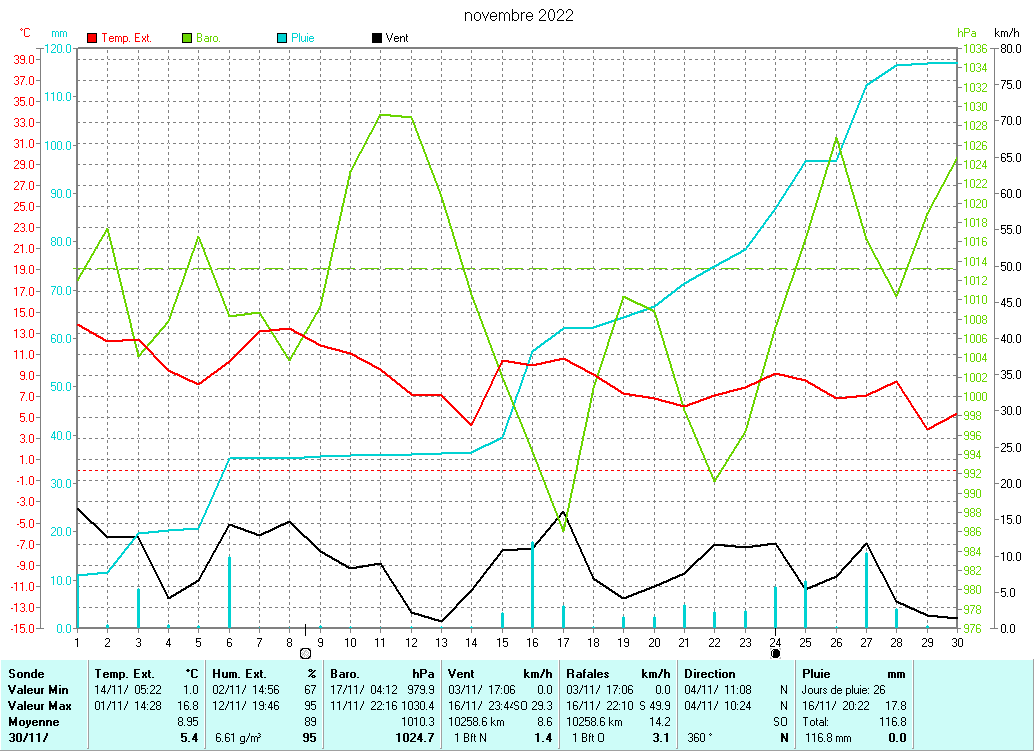The image size is (1034, 751).
Task: Click the Pluie column header in table
Action: point(817,674)
